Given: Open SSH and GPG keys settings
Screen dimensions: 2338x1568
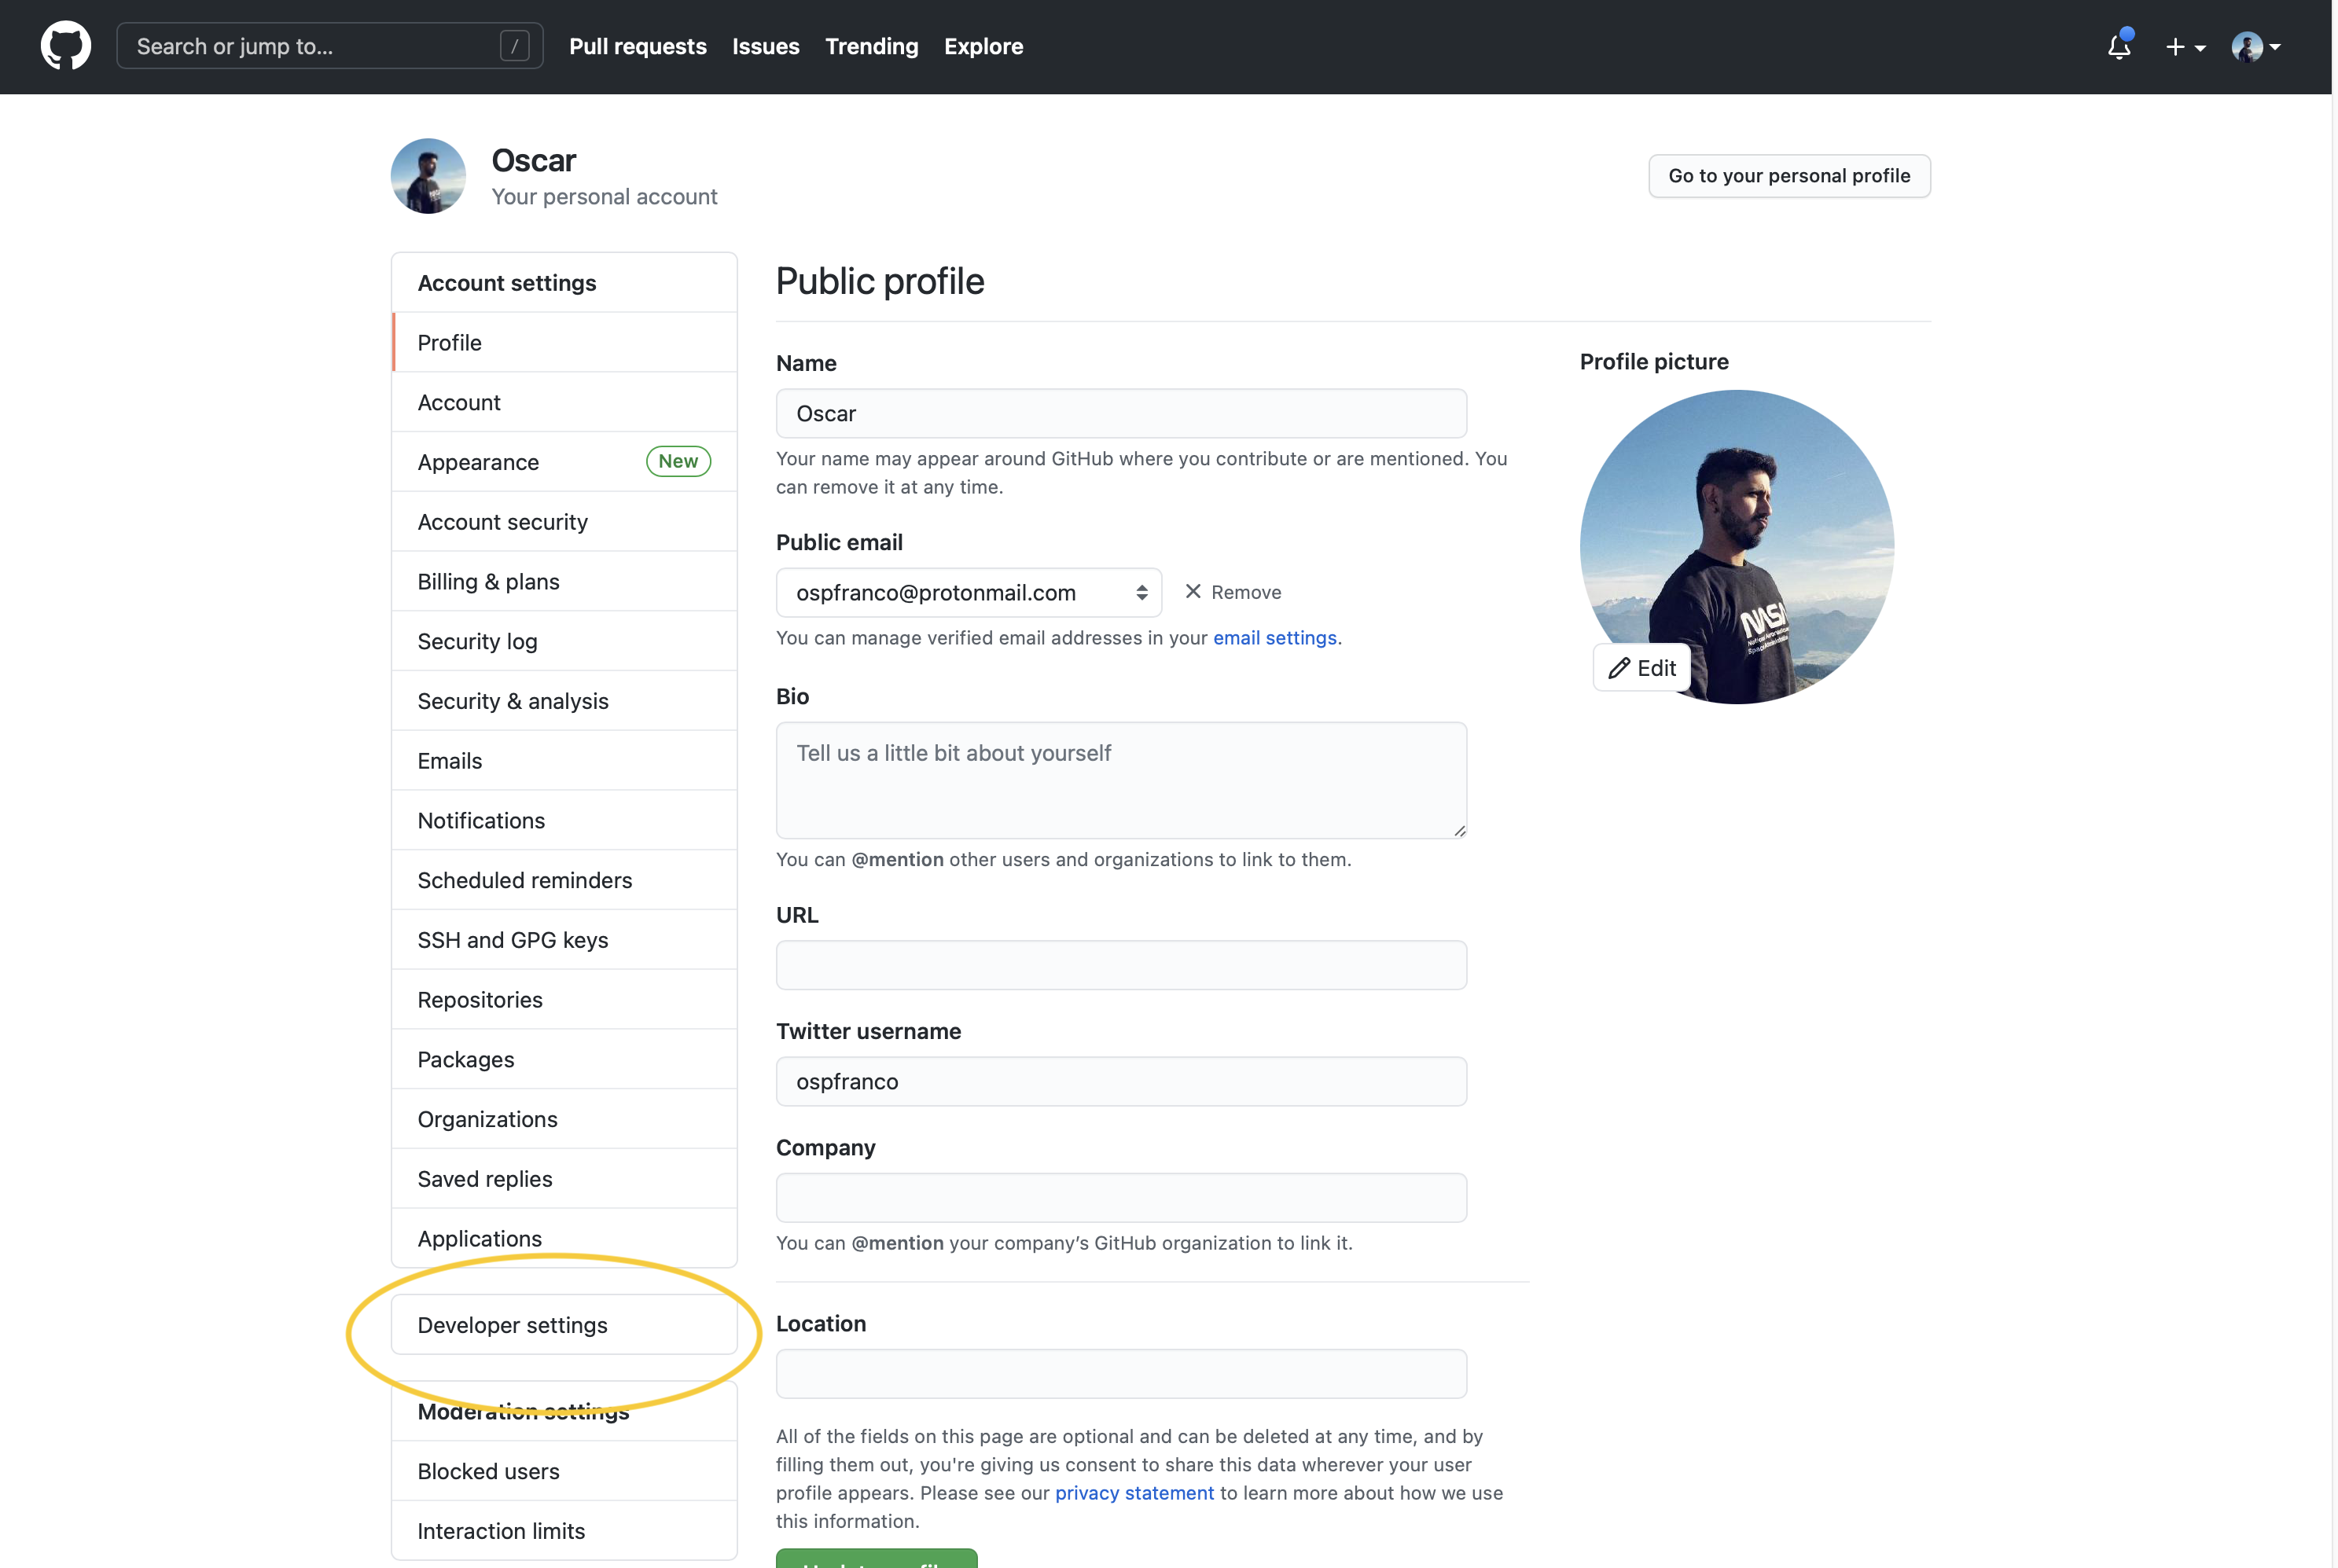Looking at the screenshot, I should tap(564, 940).
